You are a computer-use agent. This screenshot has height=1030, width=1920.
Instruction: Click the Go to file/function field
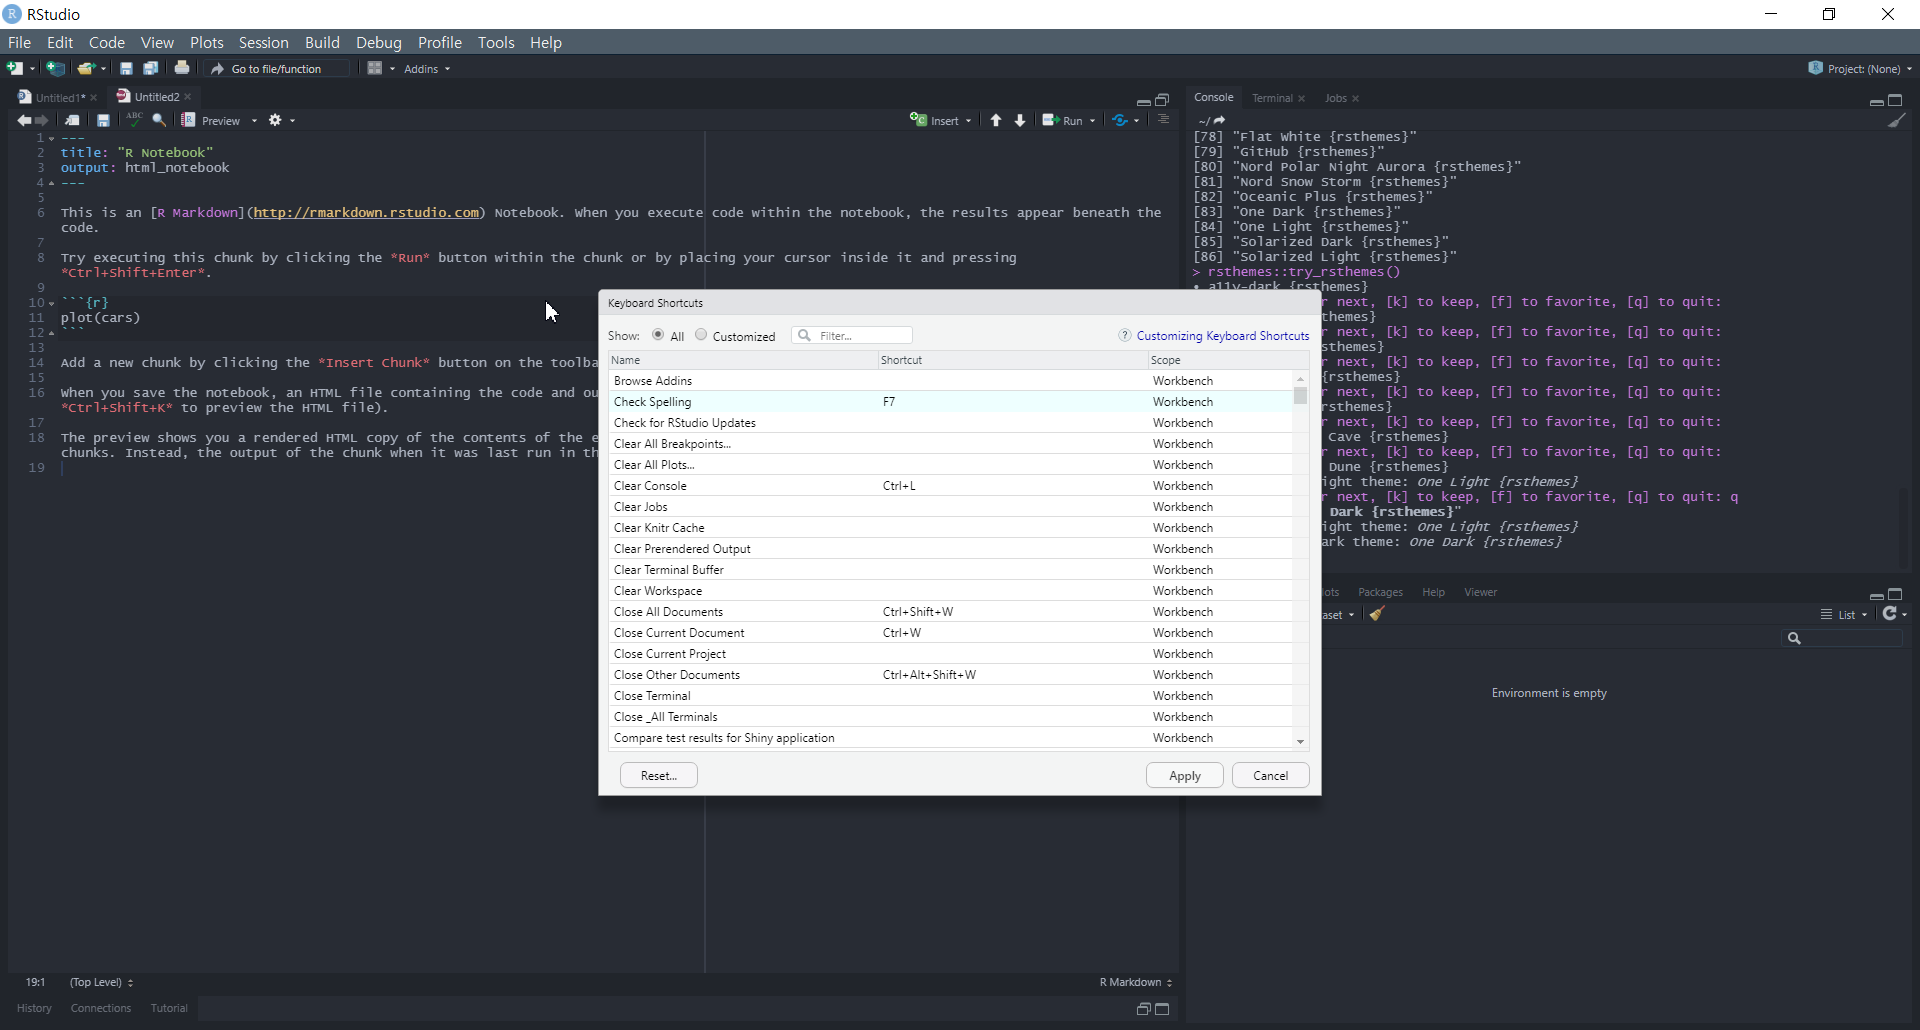(278, 69)
